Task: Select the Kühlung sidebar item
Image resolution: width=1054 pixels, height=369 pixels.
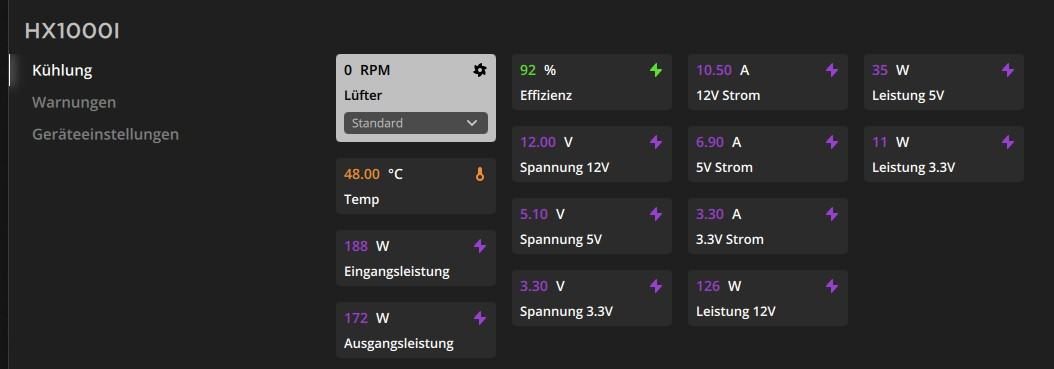Action: 63,70
